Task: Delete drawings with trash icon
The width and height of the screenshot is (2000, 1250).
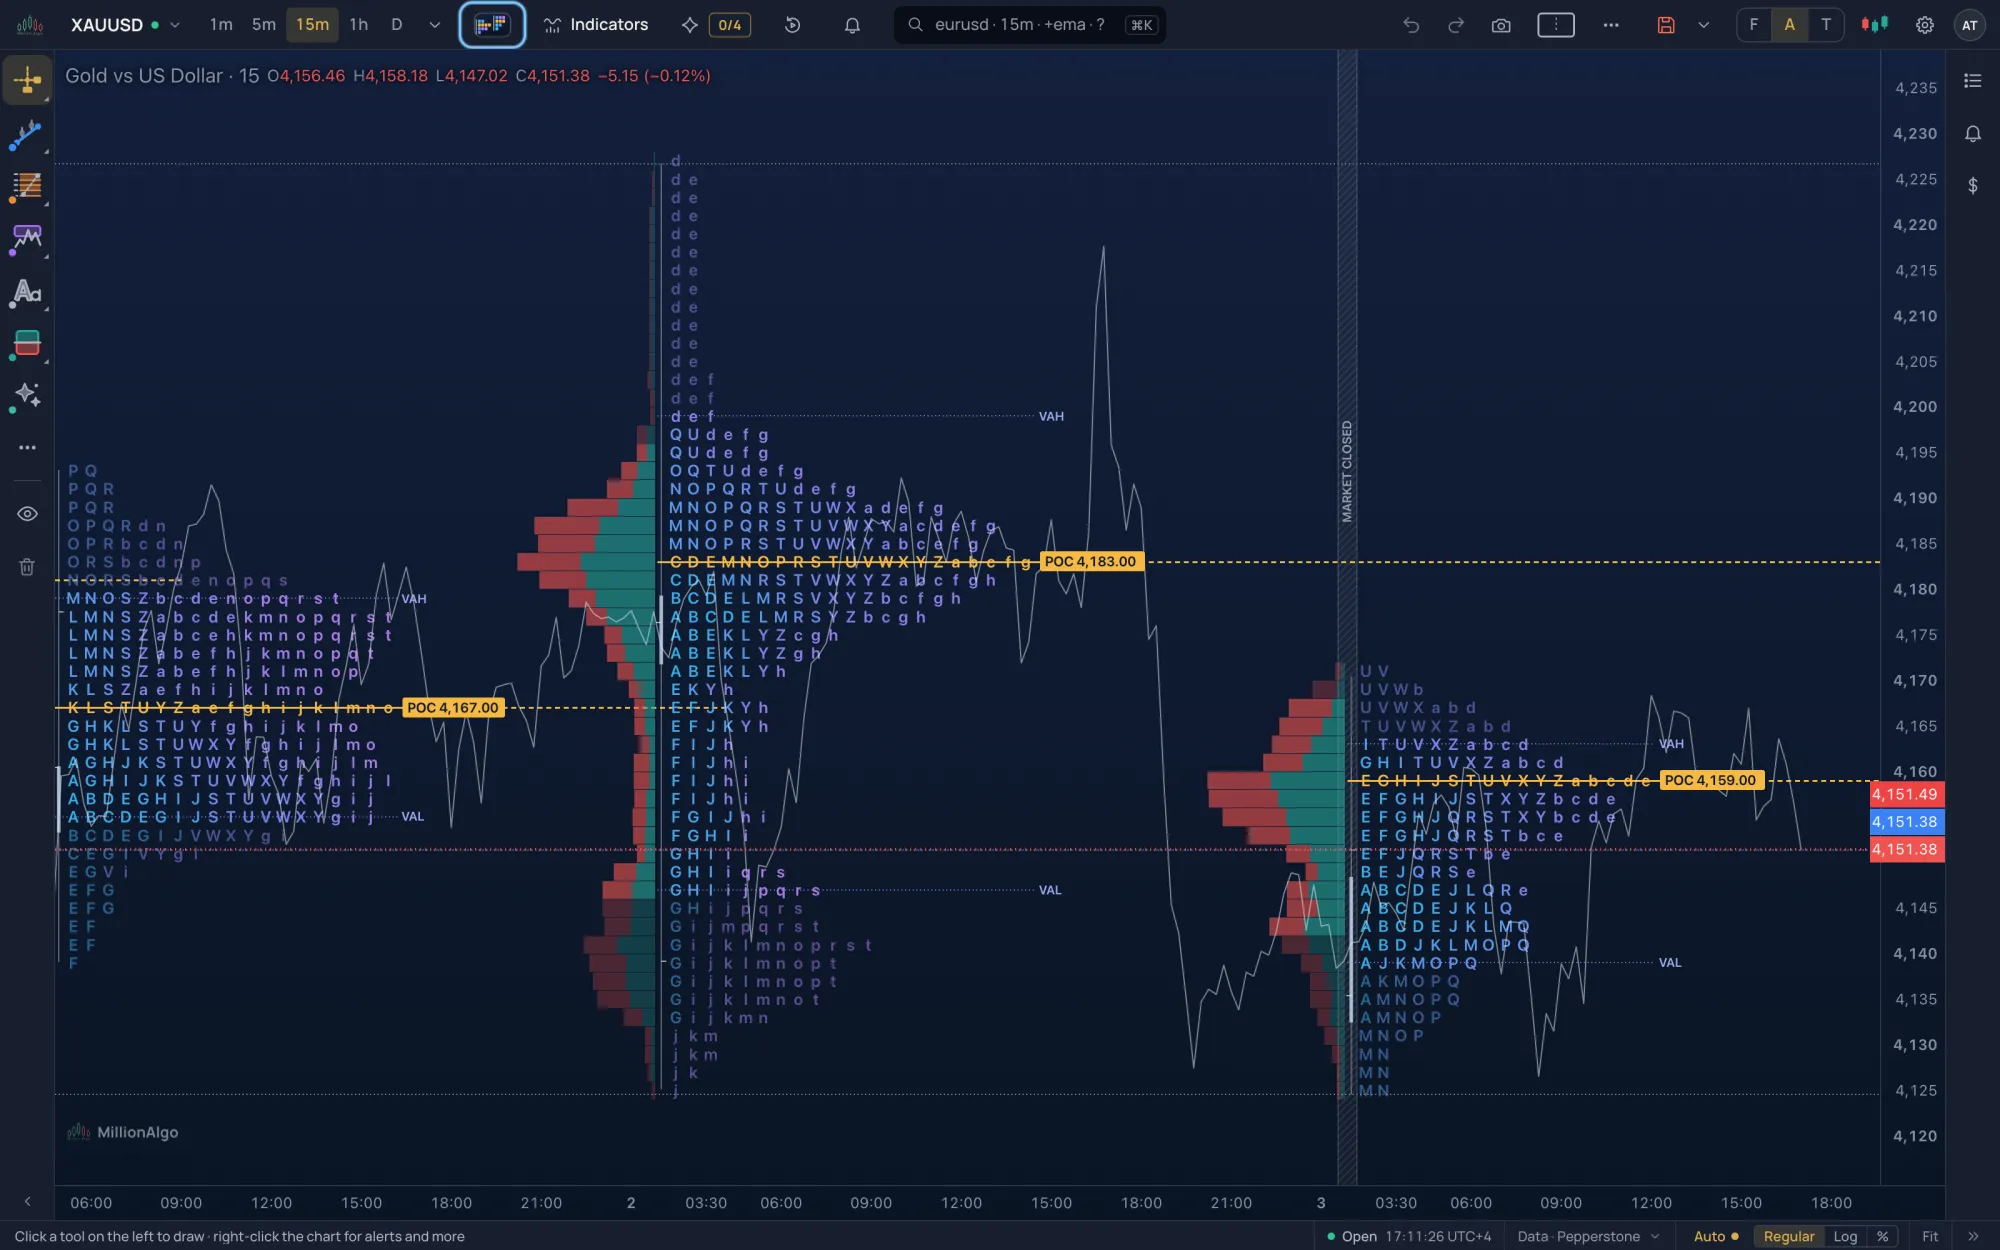Action: tap(27, 567)
